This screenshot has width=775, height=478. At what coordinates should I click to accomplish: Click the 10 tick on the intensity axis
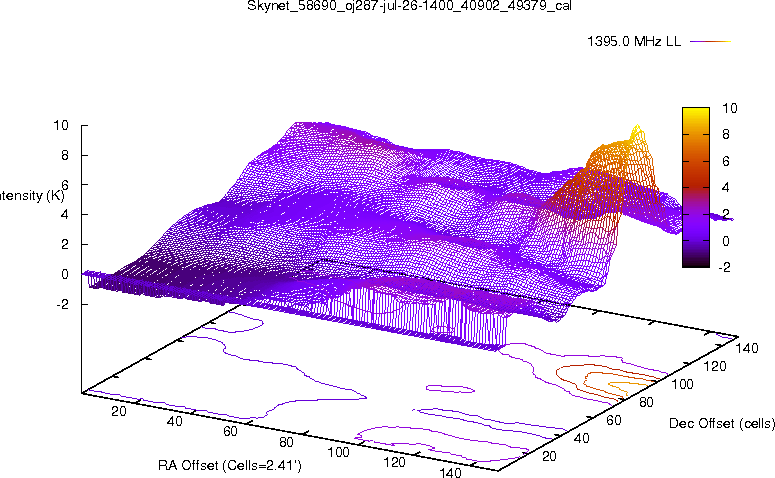(x=61, y=125)
